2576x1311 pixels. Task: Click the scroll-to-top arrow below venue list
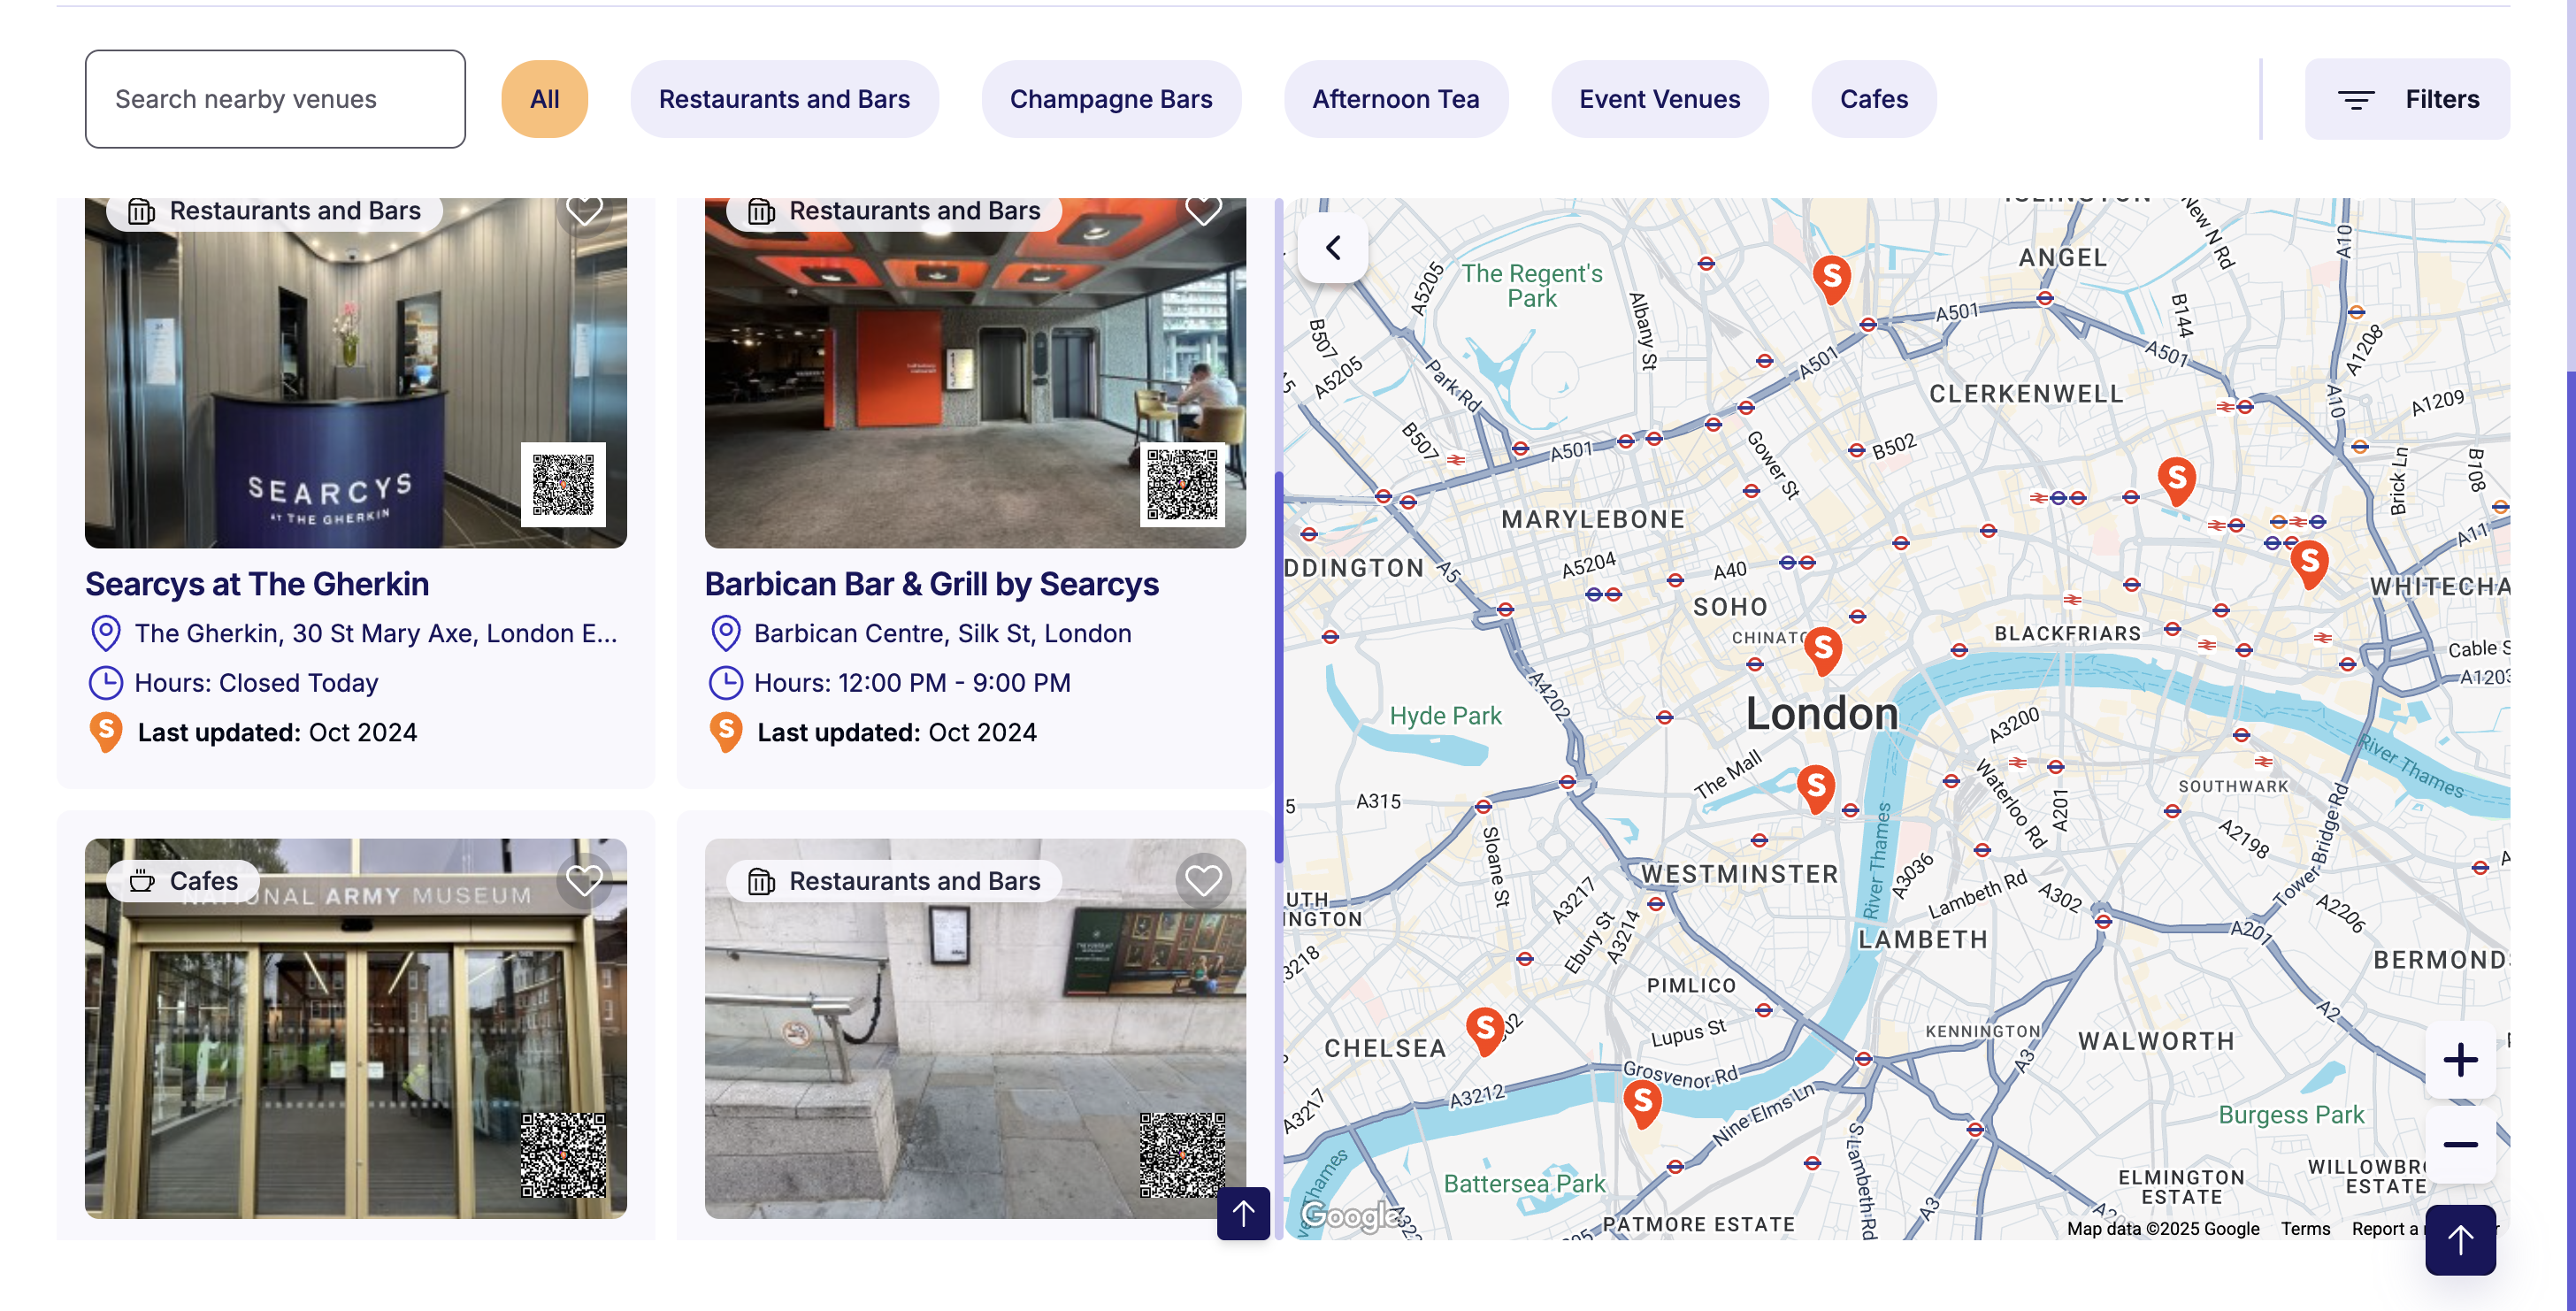[x=1243, y=1213]
